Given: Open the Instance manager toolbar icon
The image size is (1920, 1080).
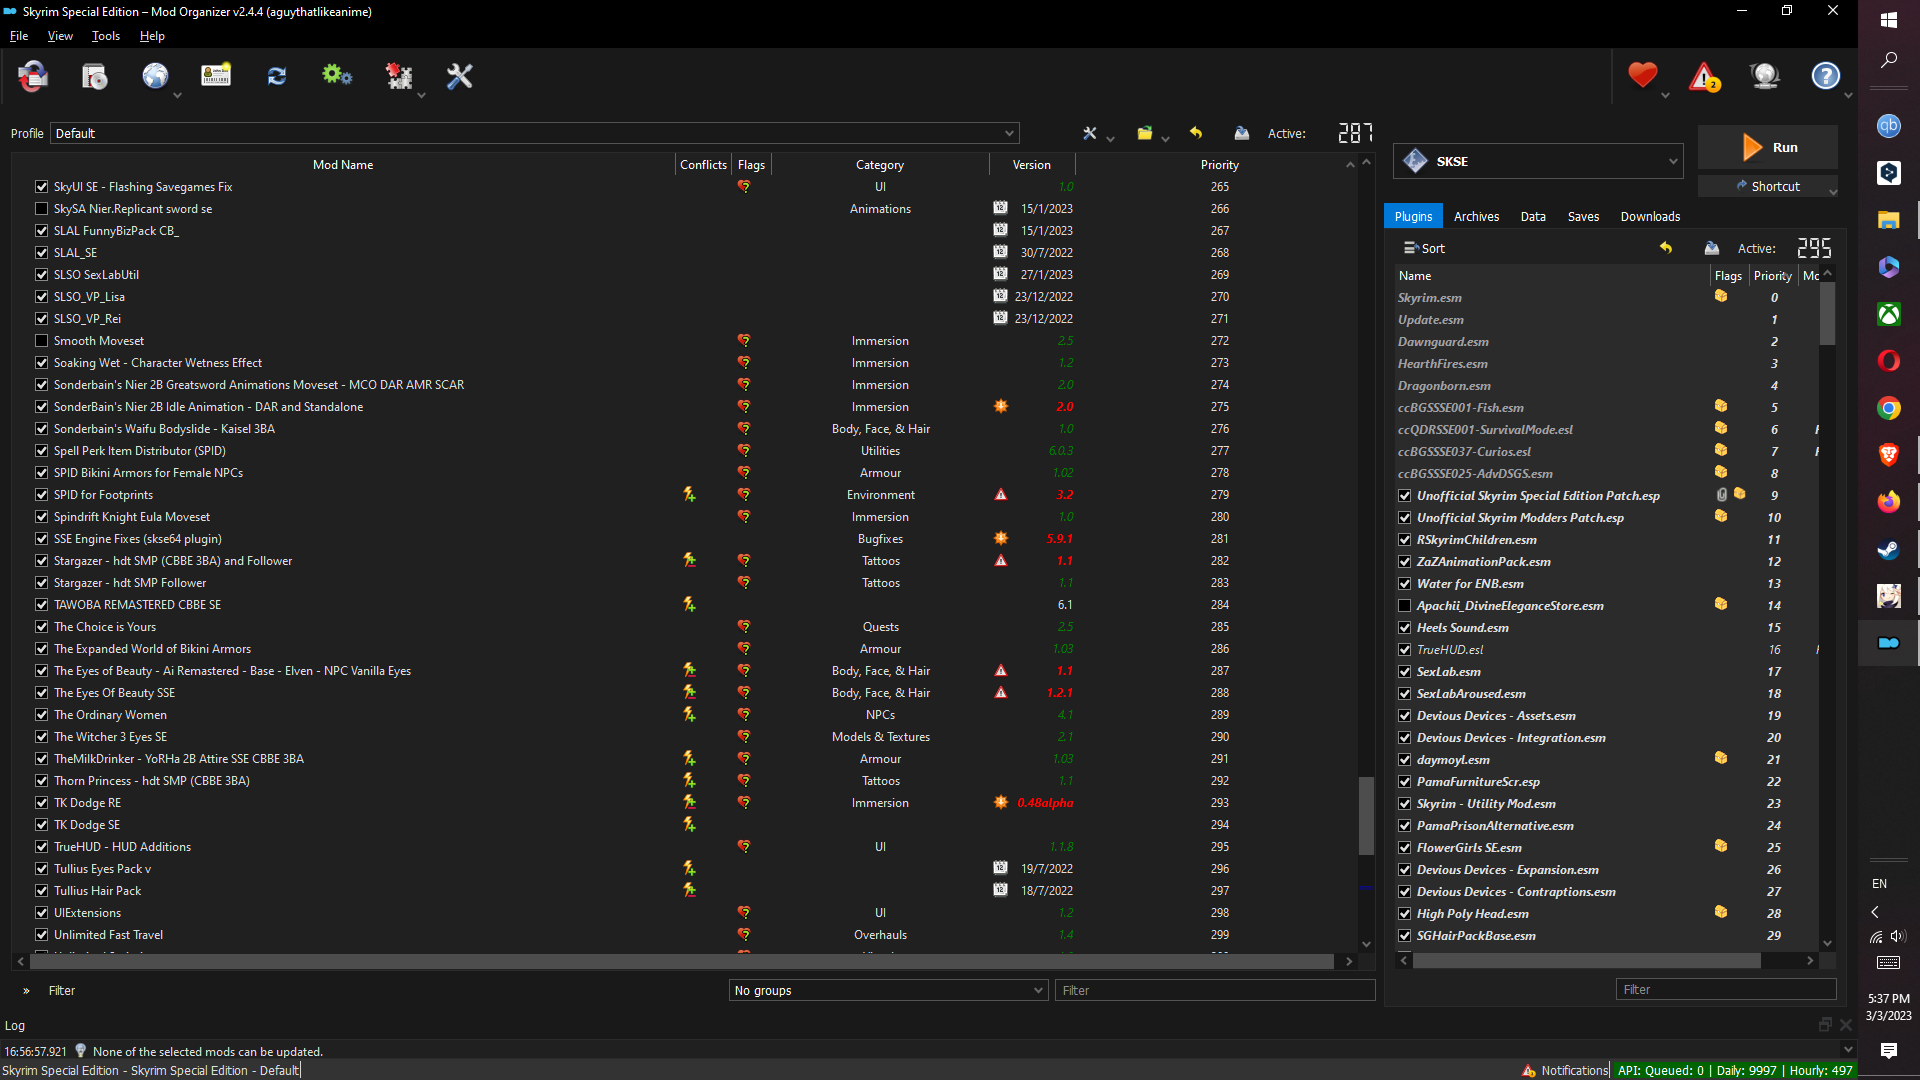Looking at the screenshot, I should point(33,76).
